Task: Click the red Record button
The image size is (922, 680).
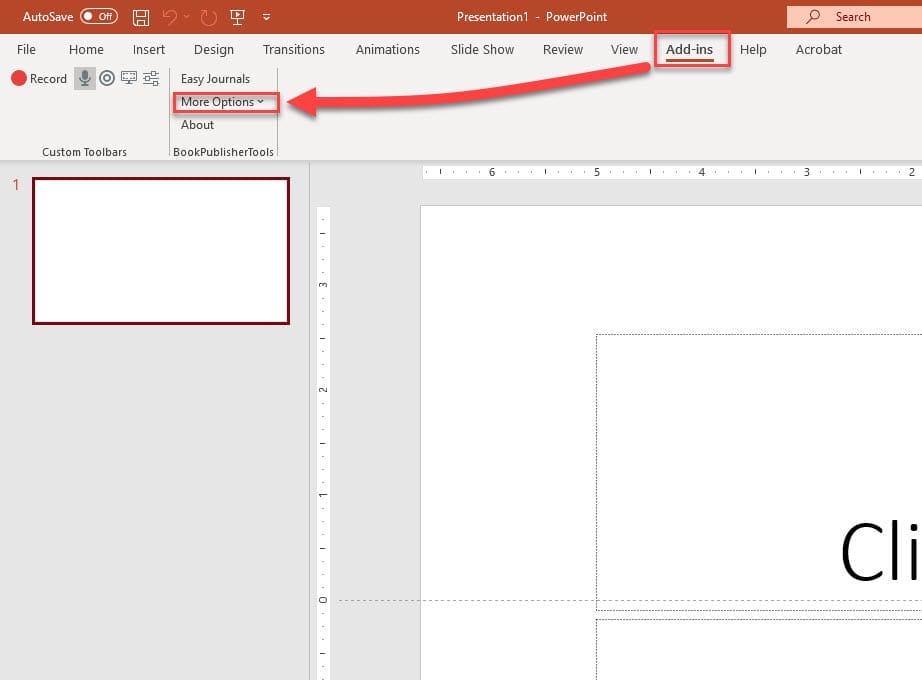Action: [x=39, y=78]
